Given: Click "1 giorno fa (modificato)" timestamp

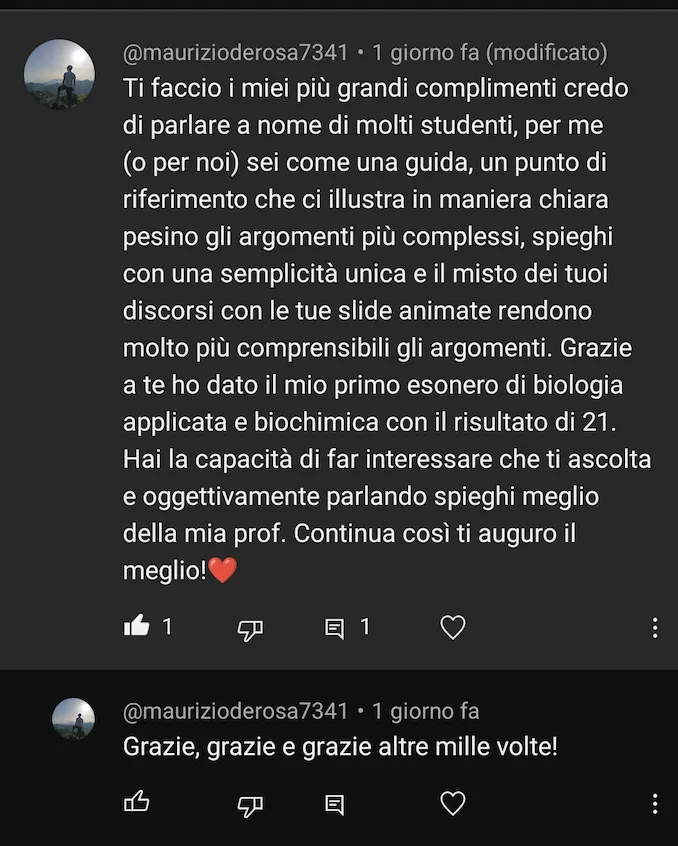Looking at the screenshot, I should (490, 53).
